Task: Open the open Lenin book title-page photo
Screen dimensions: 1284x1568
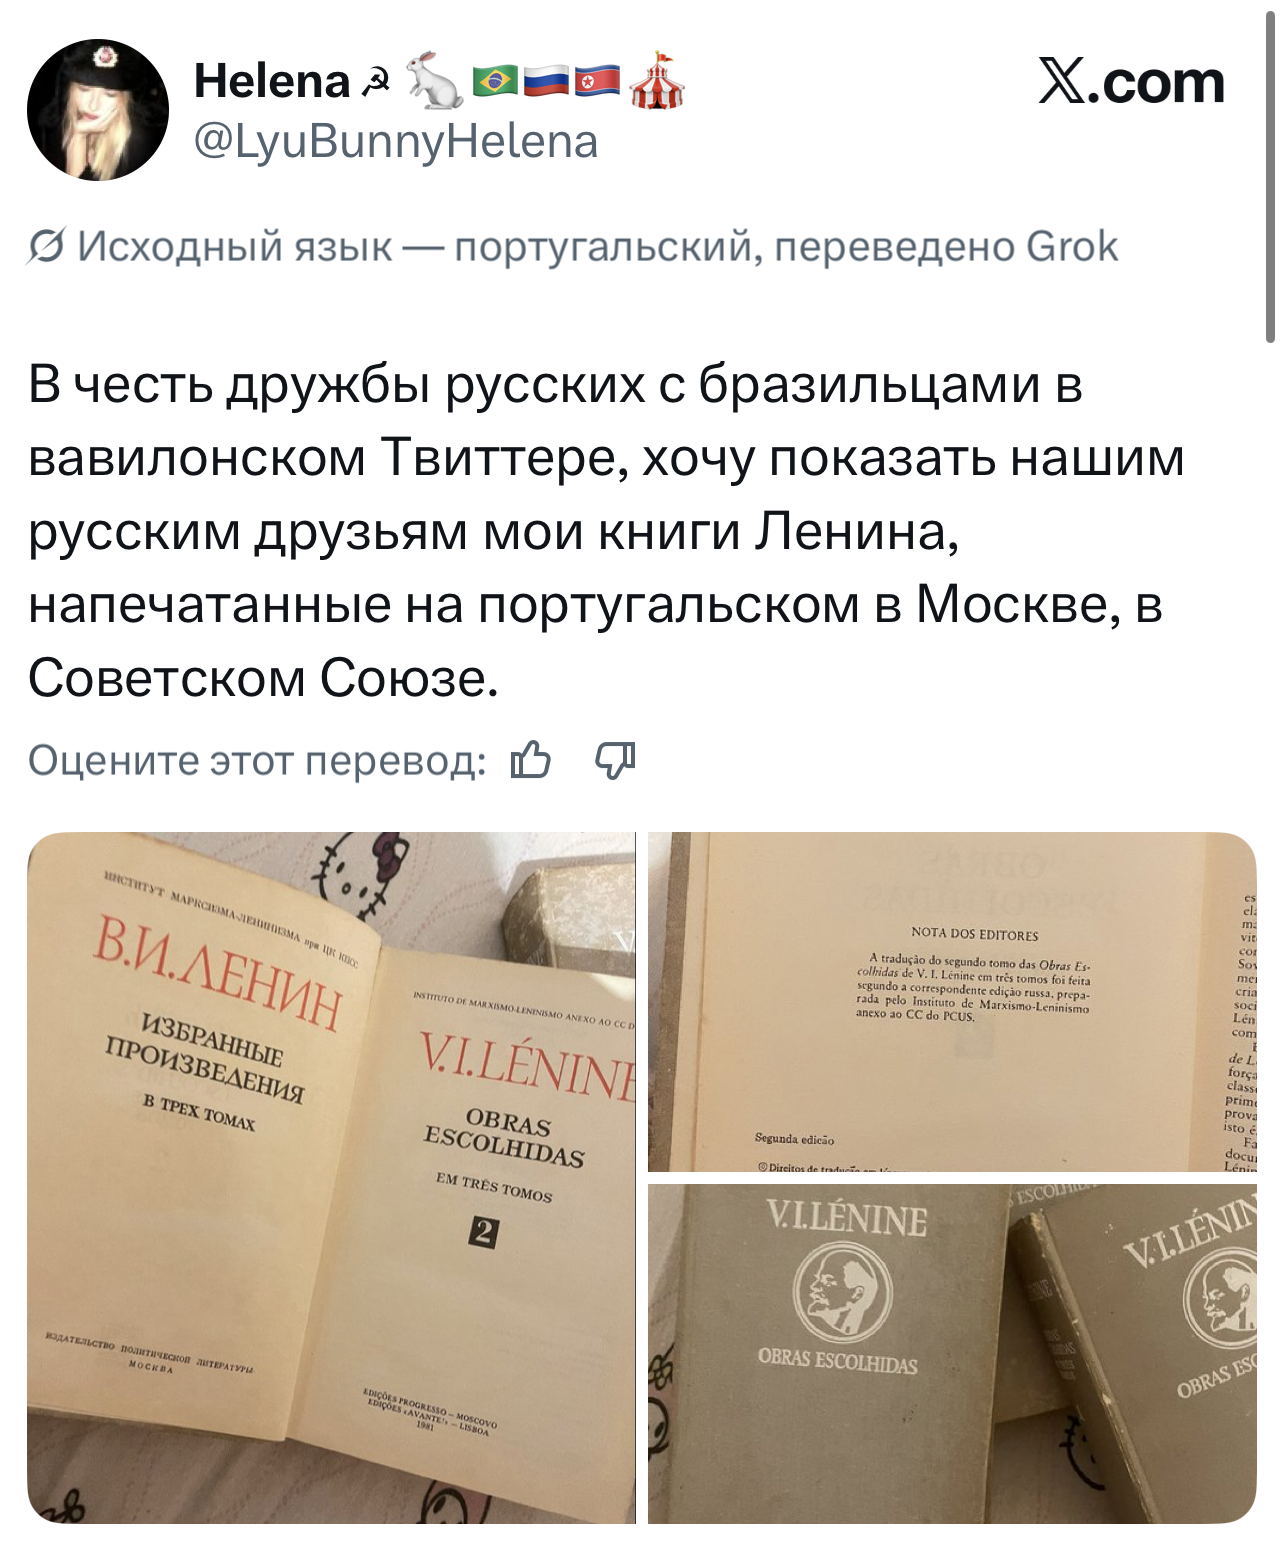Action: (331, 1178)
